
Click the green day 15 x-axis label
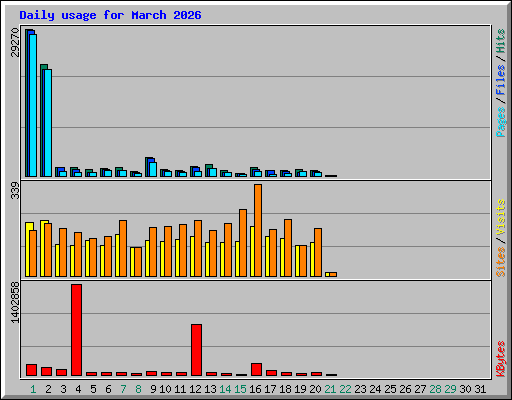(x=240, y=389)
